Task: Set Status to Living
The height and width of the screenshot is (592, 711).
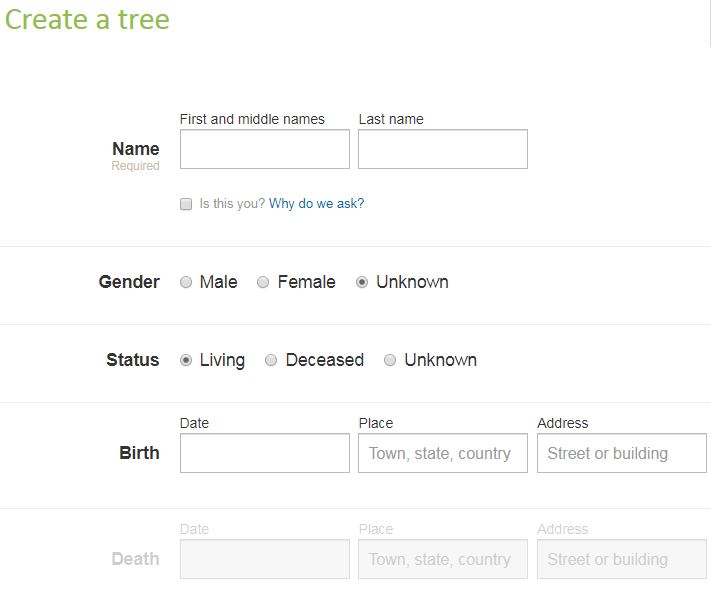Action: (186, 360)
